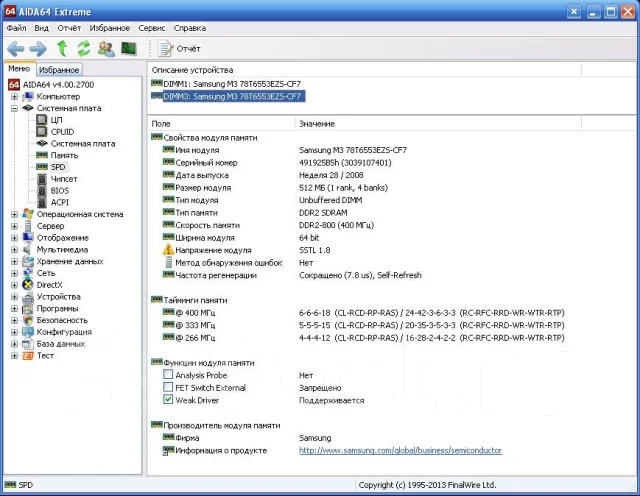This screenshot has height=496, width=640.
Task: Click the Программы icon in tree
Action: (x=28, y=309)
